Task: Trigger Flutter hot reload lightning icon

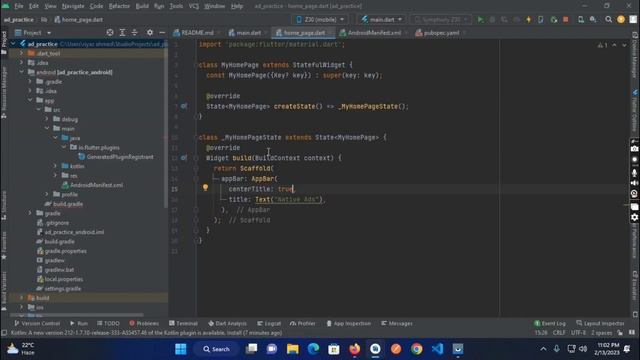Action: 529,19
